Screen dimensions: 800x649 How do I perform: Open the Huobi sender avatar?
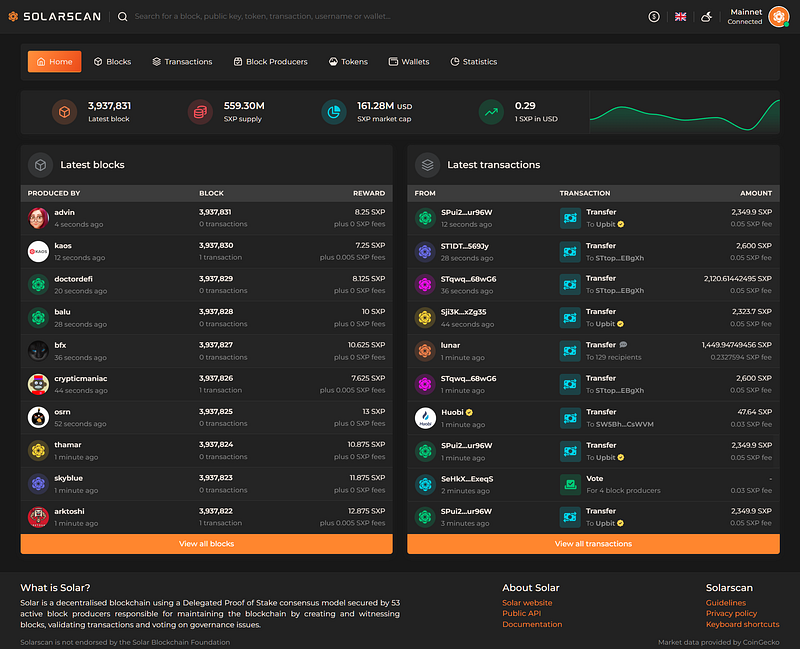[425, 418]
